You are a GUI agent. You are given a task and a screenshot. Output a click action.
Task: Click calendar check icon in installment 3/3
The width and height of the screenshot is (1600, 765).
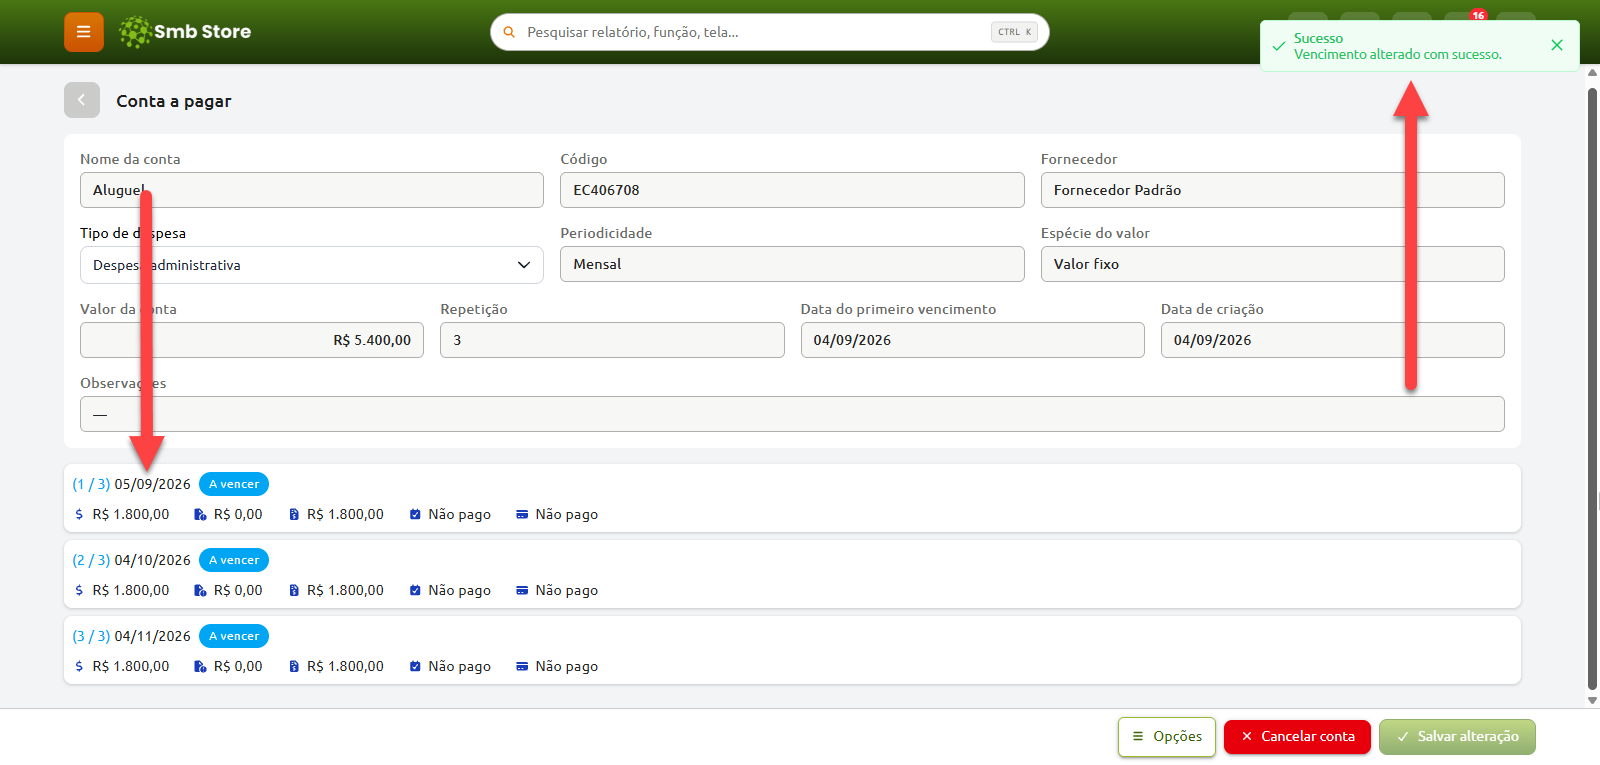(415, 666)
